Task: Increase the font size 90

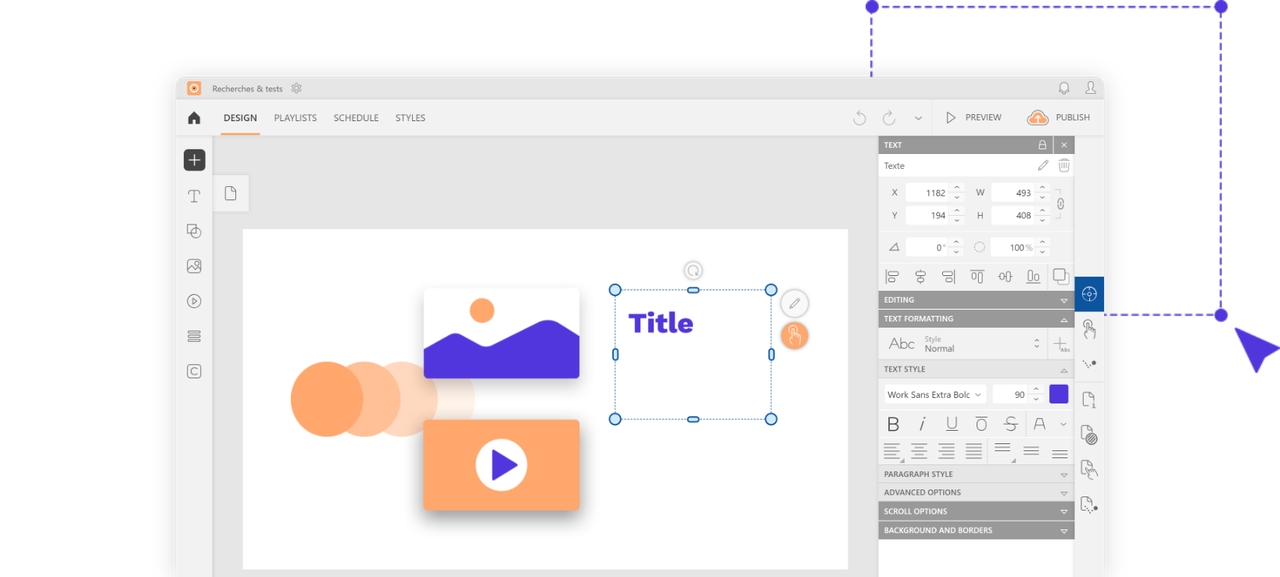Action: (x=1036, y=390)
